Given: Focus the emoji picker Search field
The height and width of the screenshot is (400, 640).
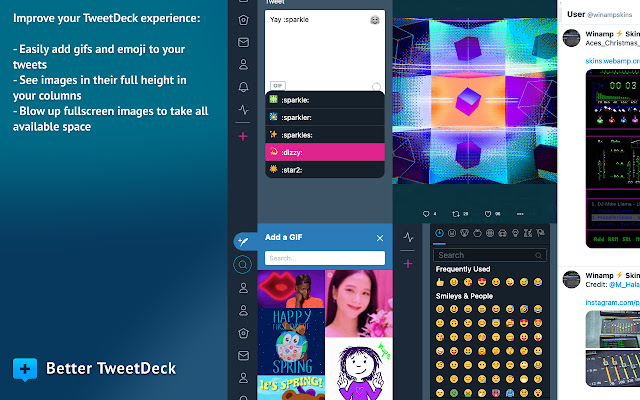Looking at the screenshot, I should click(490, 255).
